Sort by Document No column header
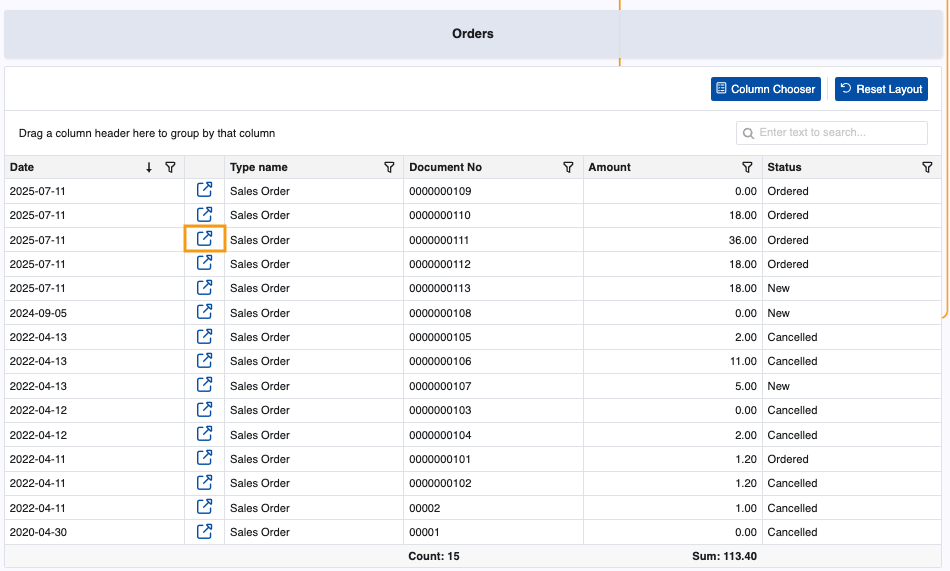 click(x=445, y=167)
